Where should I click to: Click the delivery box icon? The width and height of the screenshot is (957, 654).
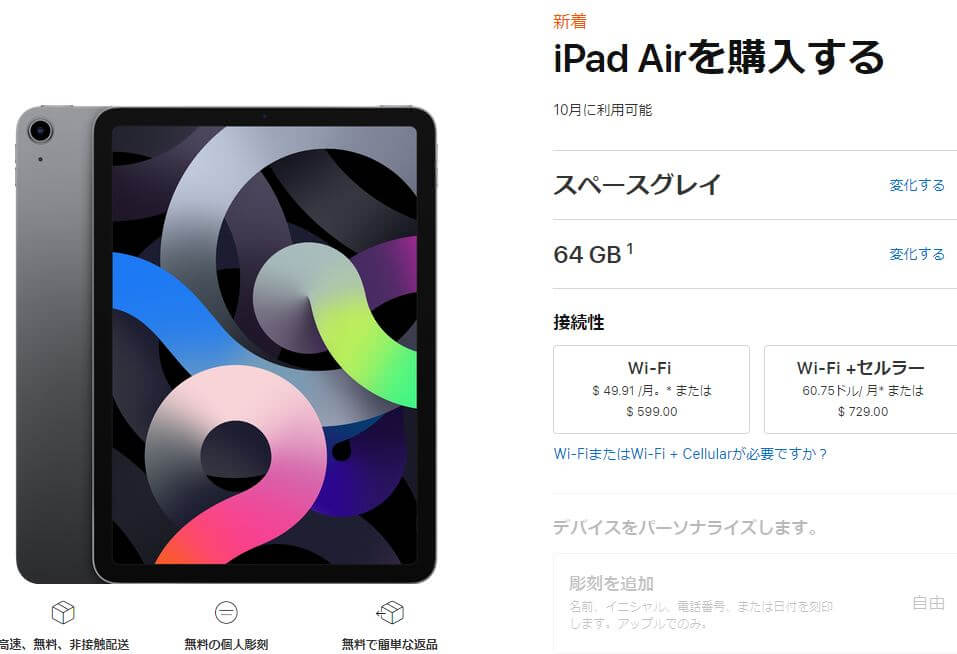tap(63, 612)
